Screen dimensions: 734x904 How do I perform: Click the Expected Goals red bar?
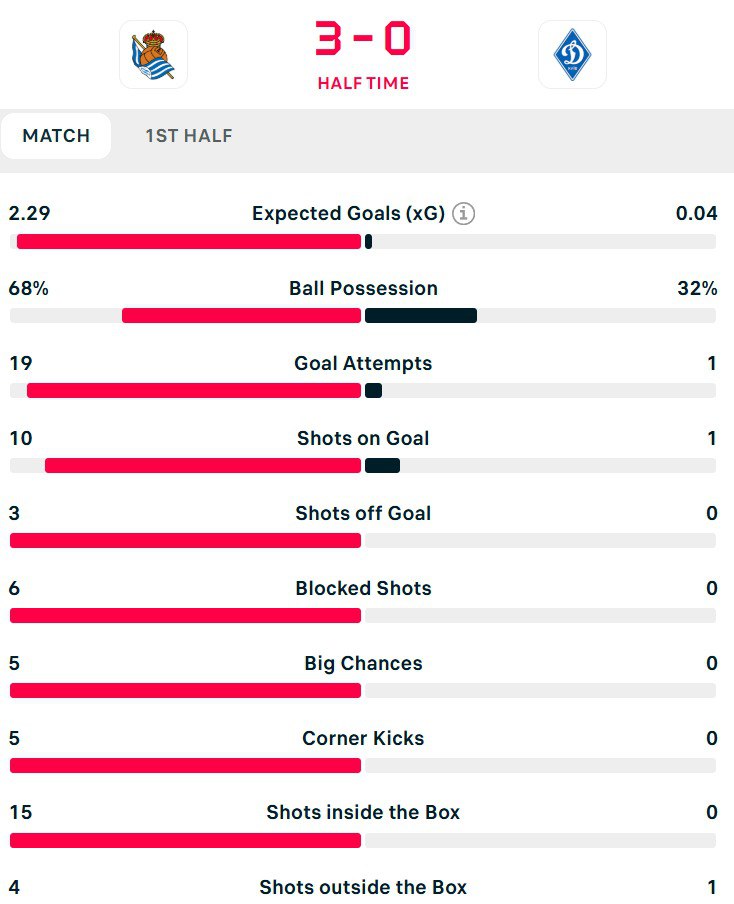(188, 241)
